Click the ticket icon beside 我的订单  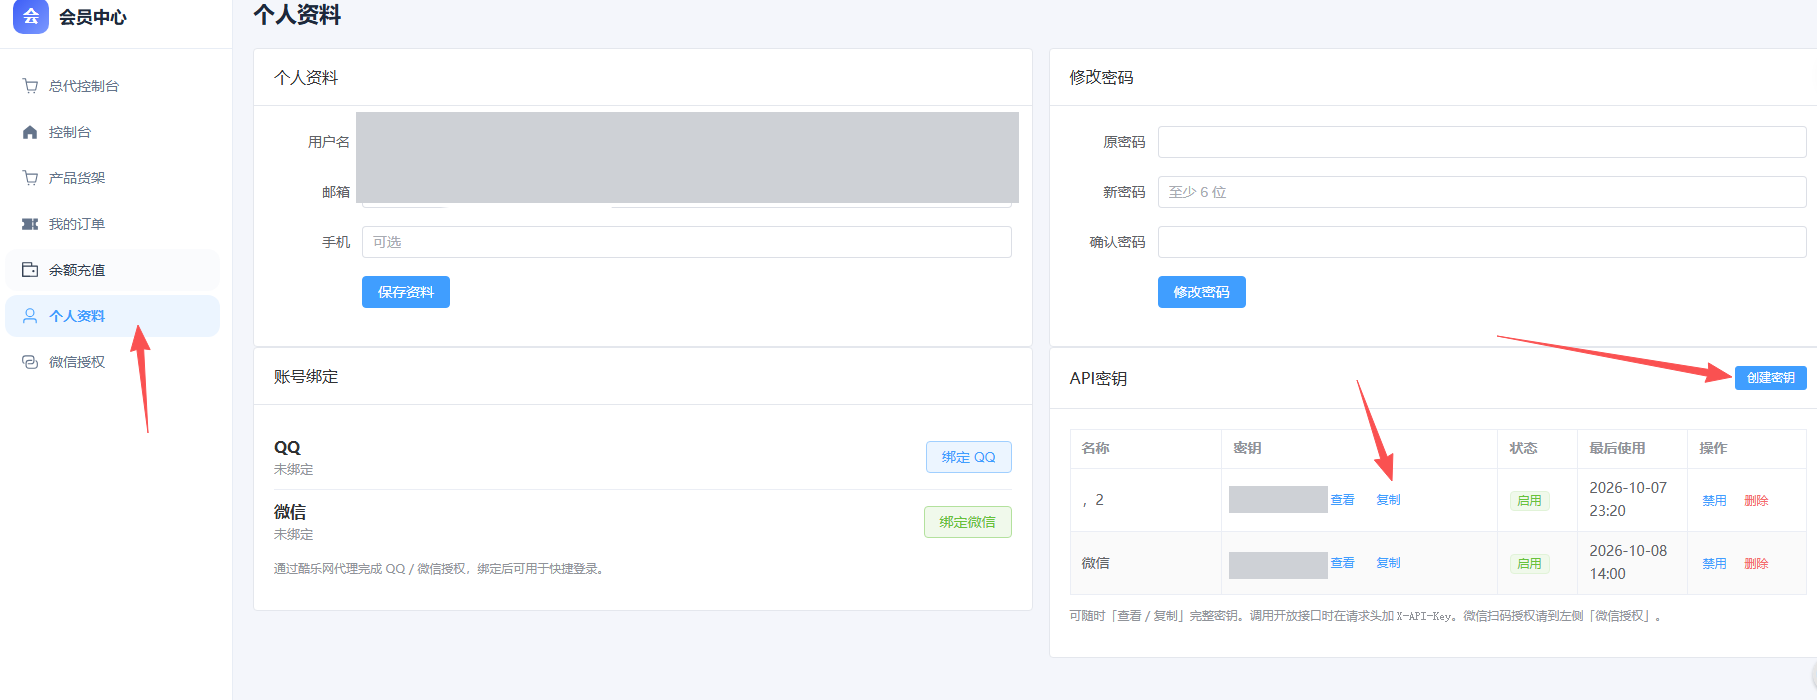pyautogui.click(x=30, y=224)
